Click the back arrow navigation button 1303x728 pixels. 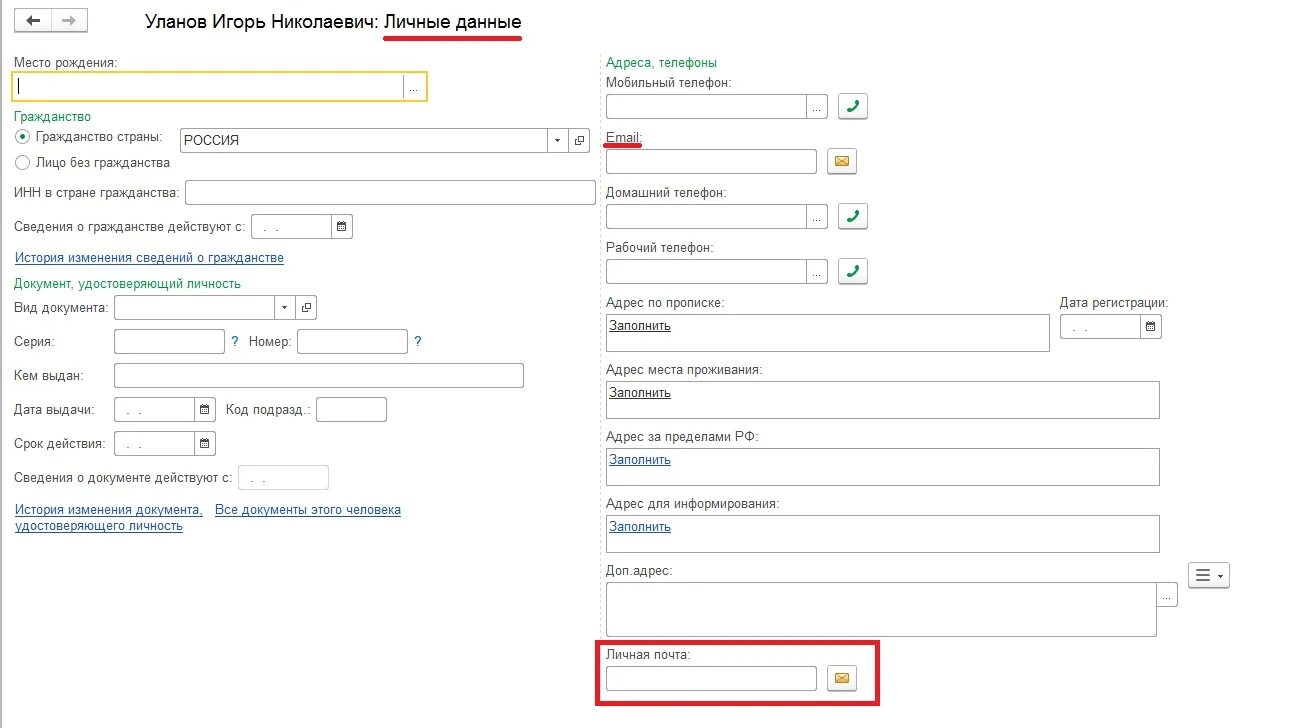[x=33, y=20]
